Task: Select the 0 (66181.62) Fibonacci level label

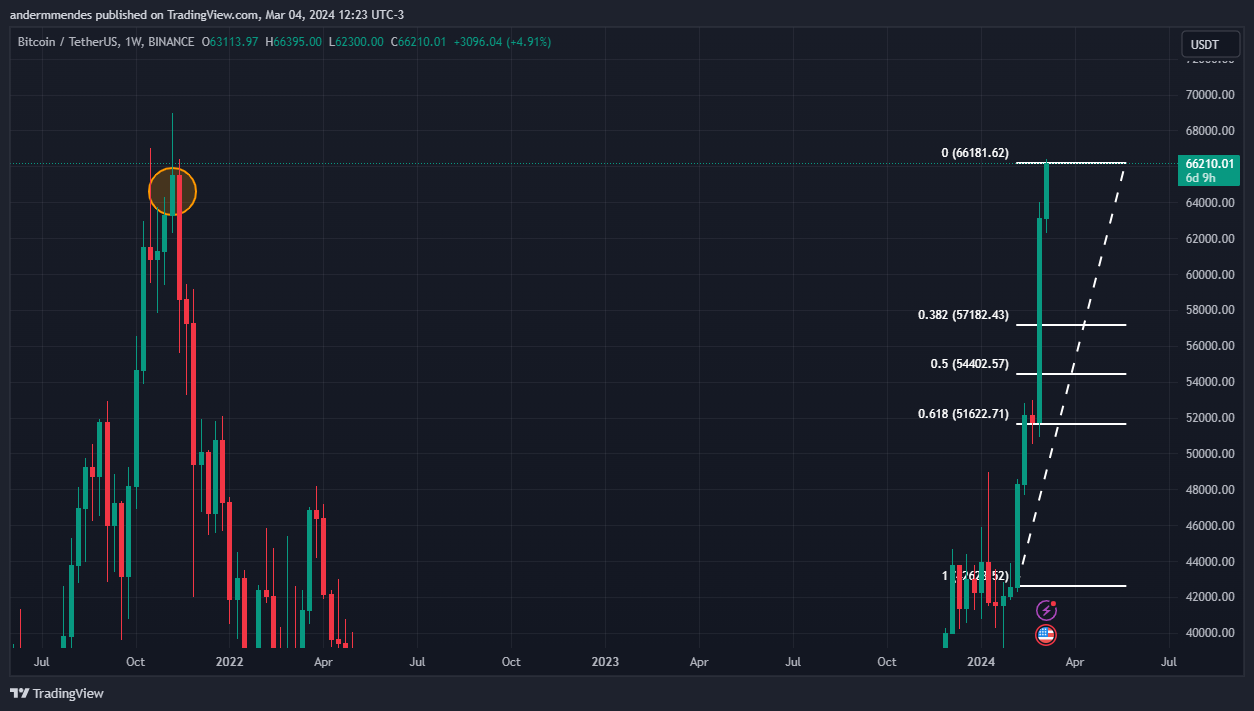Action: pyautogui.click(x=975, y=153)
